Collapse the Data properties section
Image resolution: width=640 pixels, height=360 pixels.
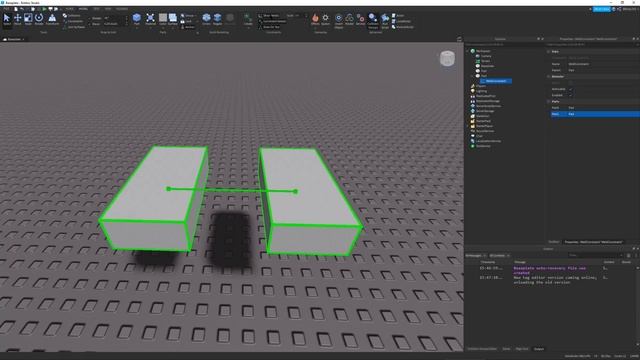pyautogui.click(x=549, y=51)
